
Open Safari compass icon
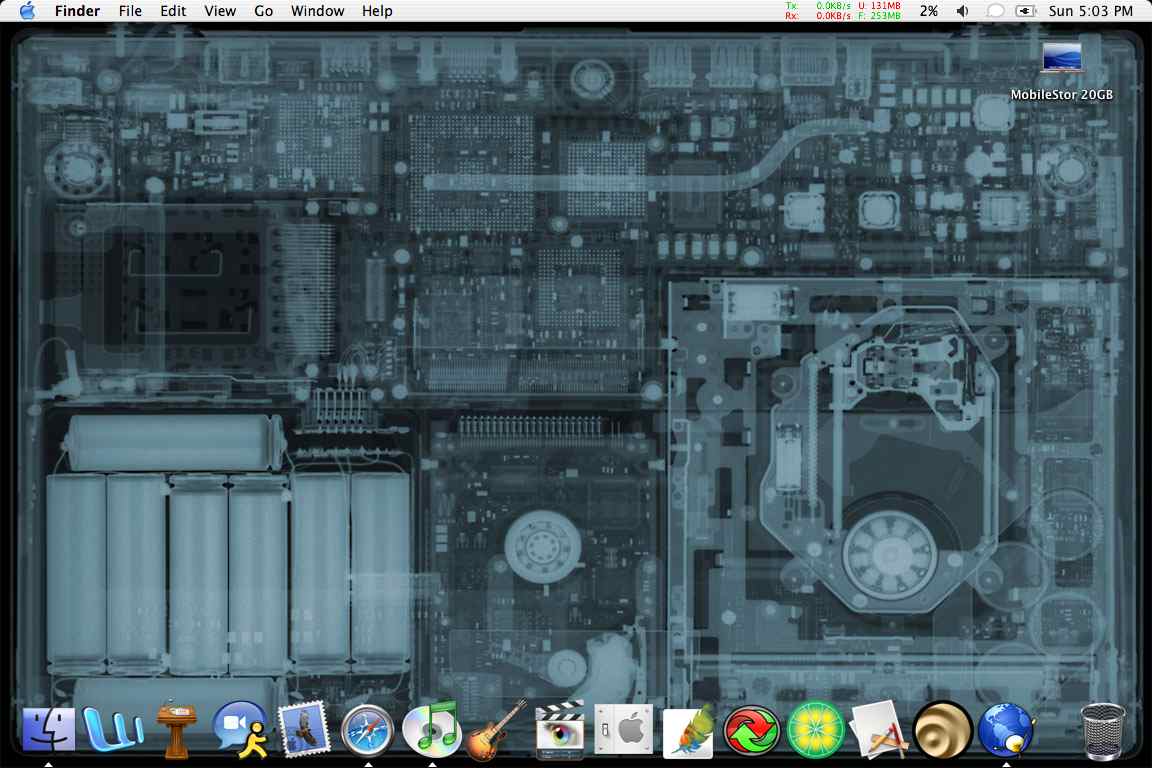[x=368, y=730]
